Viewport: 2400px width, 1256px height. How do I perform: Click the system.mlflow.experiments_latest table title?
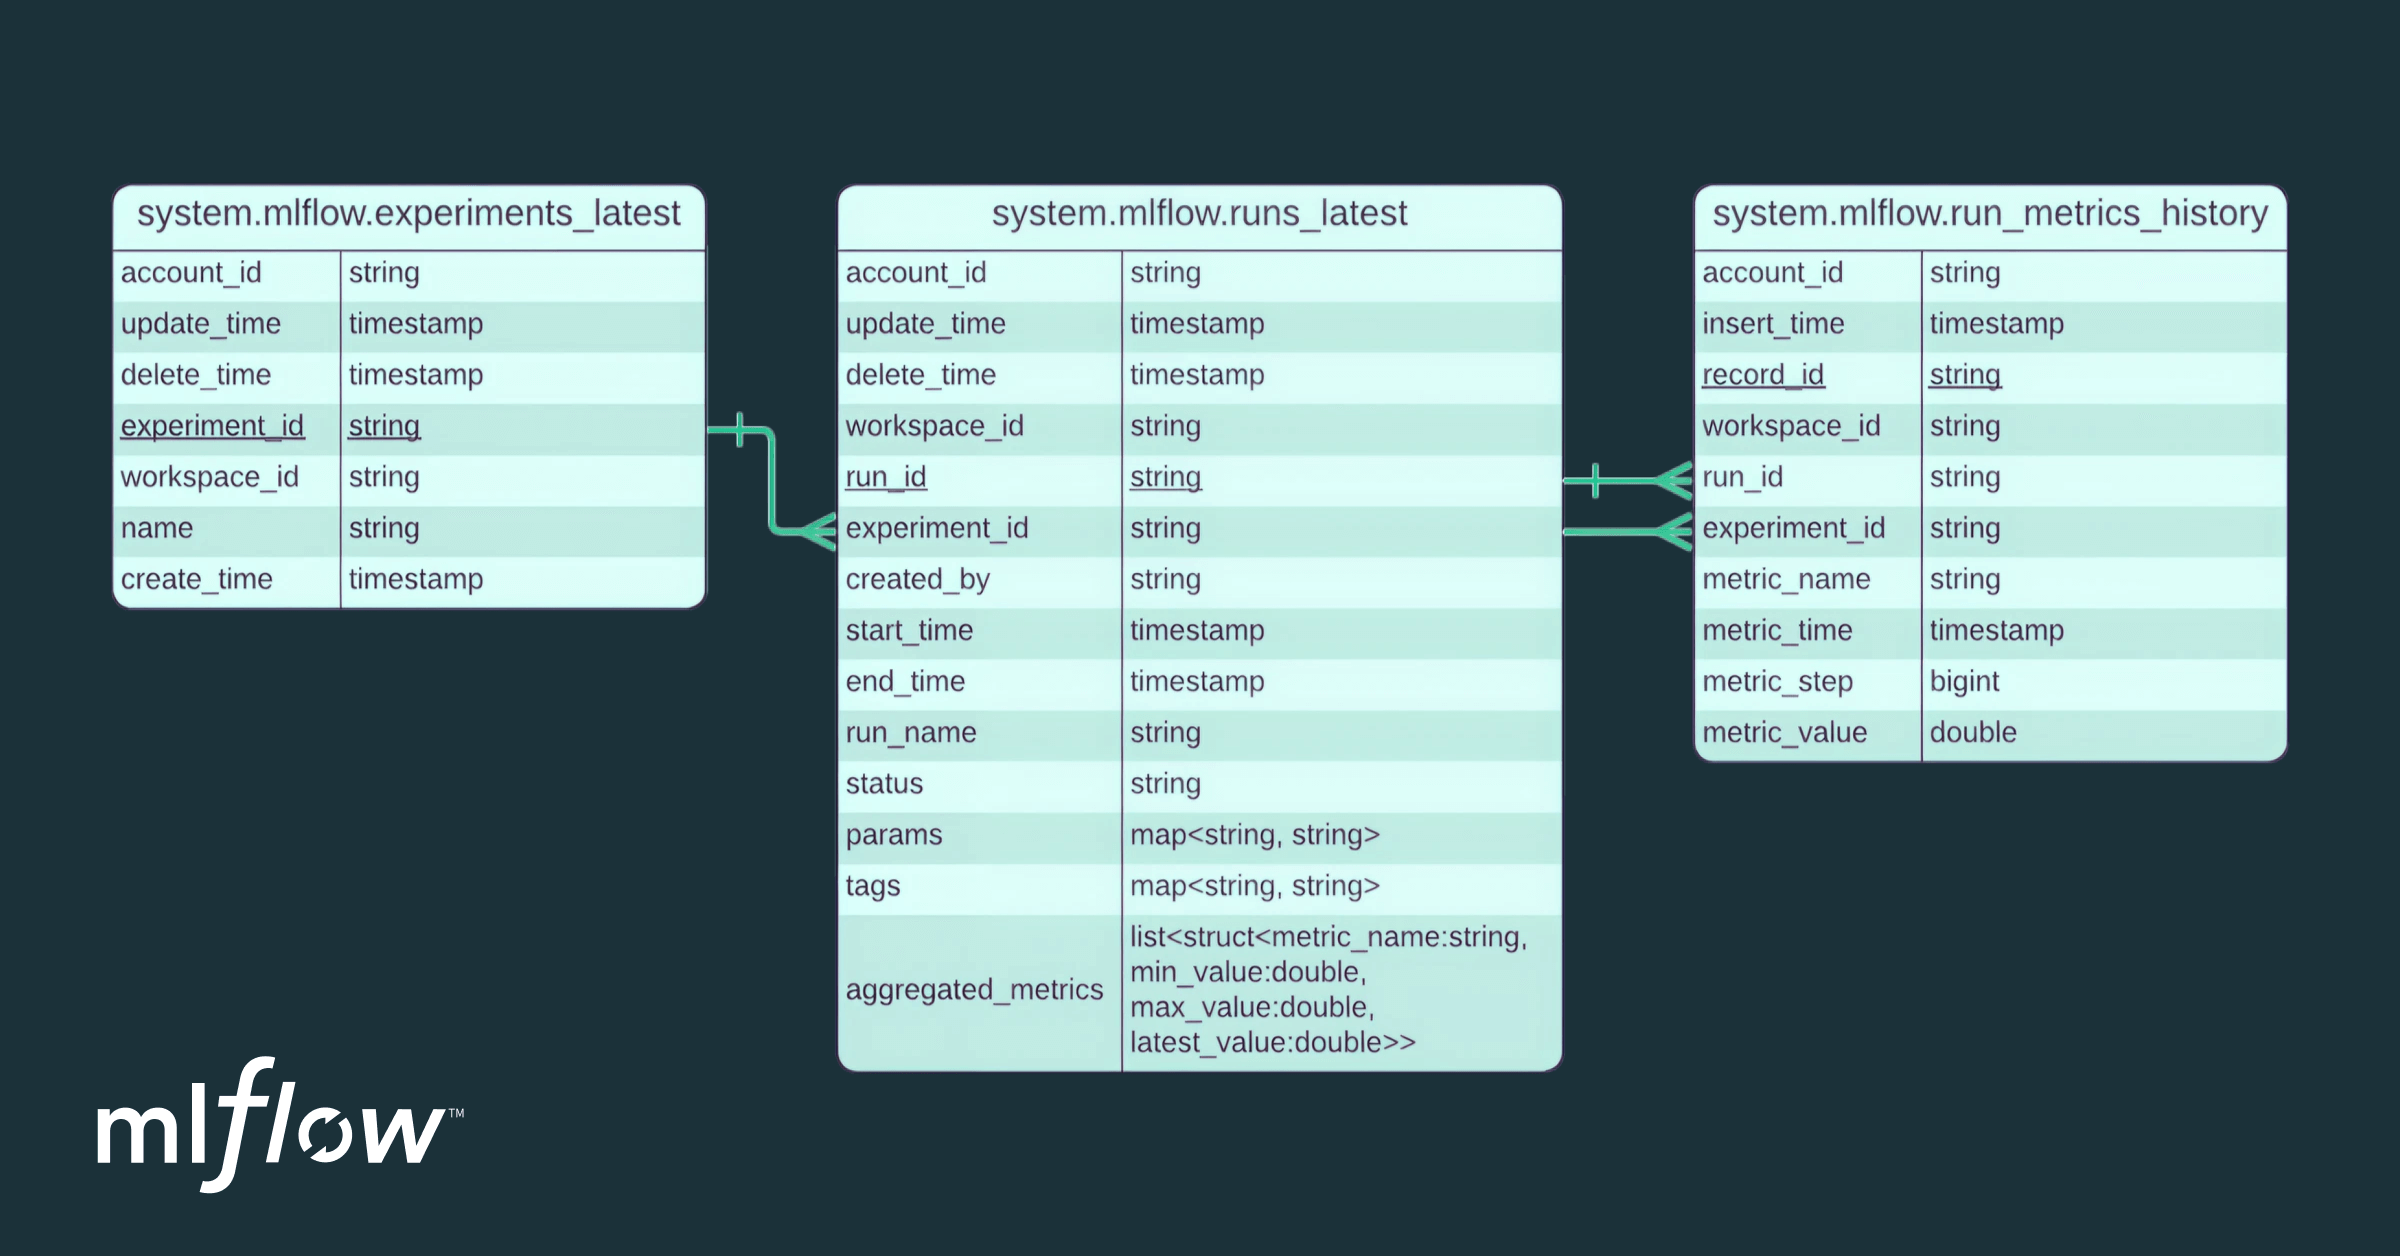tap(408, 214)
